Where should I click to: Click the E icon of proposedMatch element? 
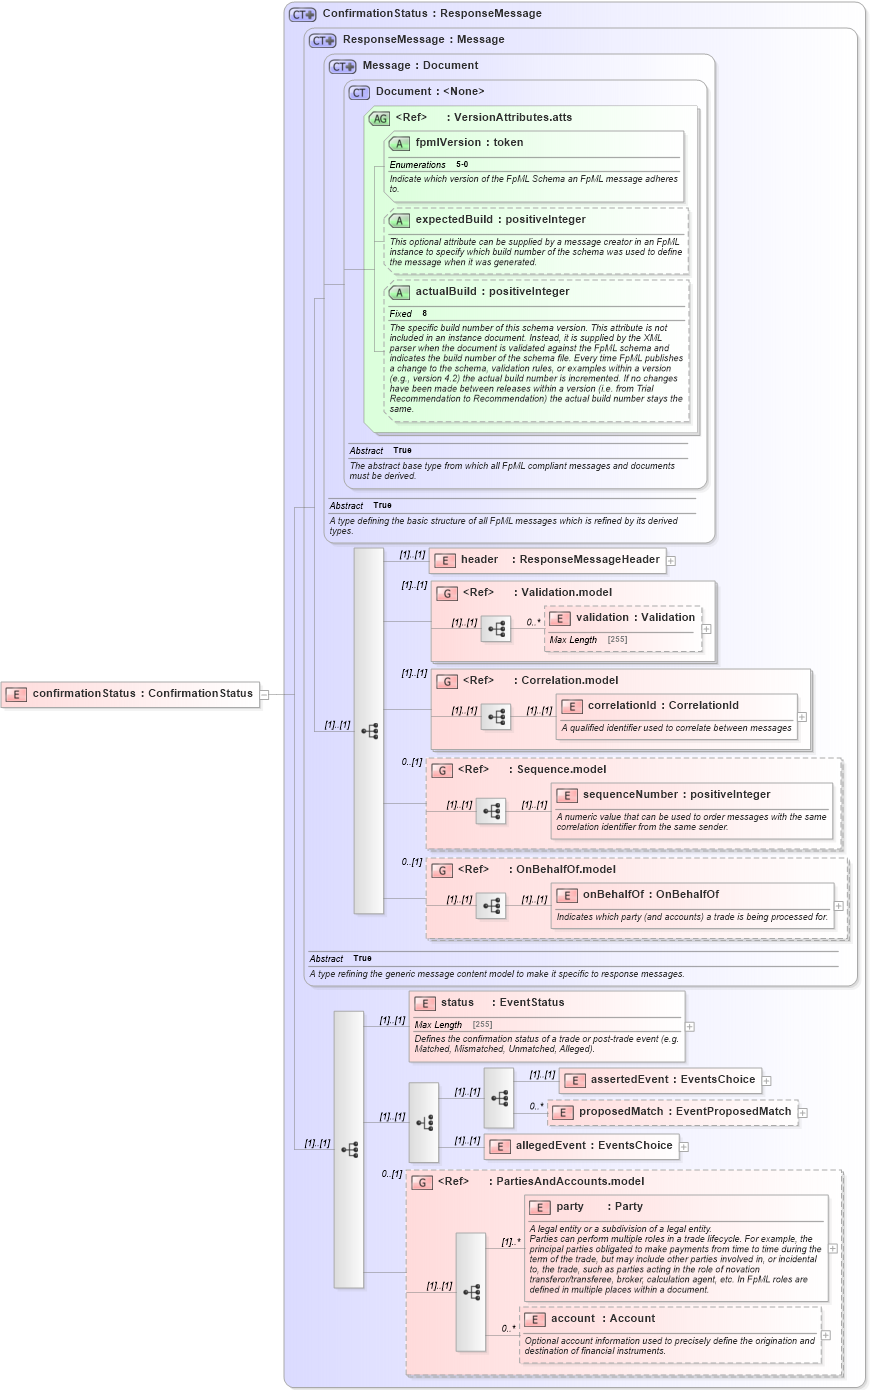click(563, 1112)
